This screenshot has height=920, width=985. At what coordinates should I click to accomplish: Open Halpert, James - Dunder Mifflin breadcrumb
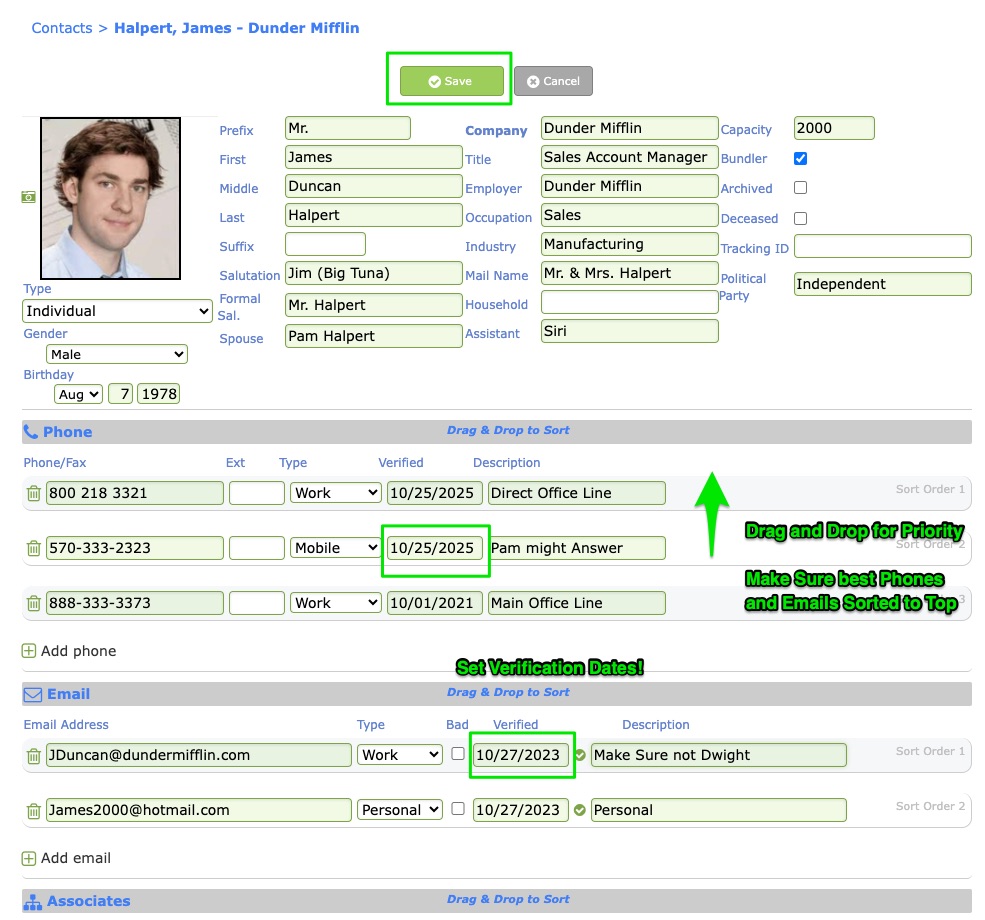236,28
